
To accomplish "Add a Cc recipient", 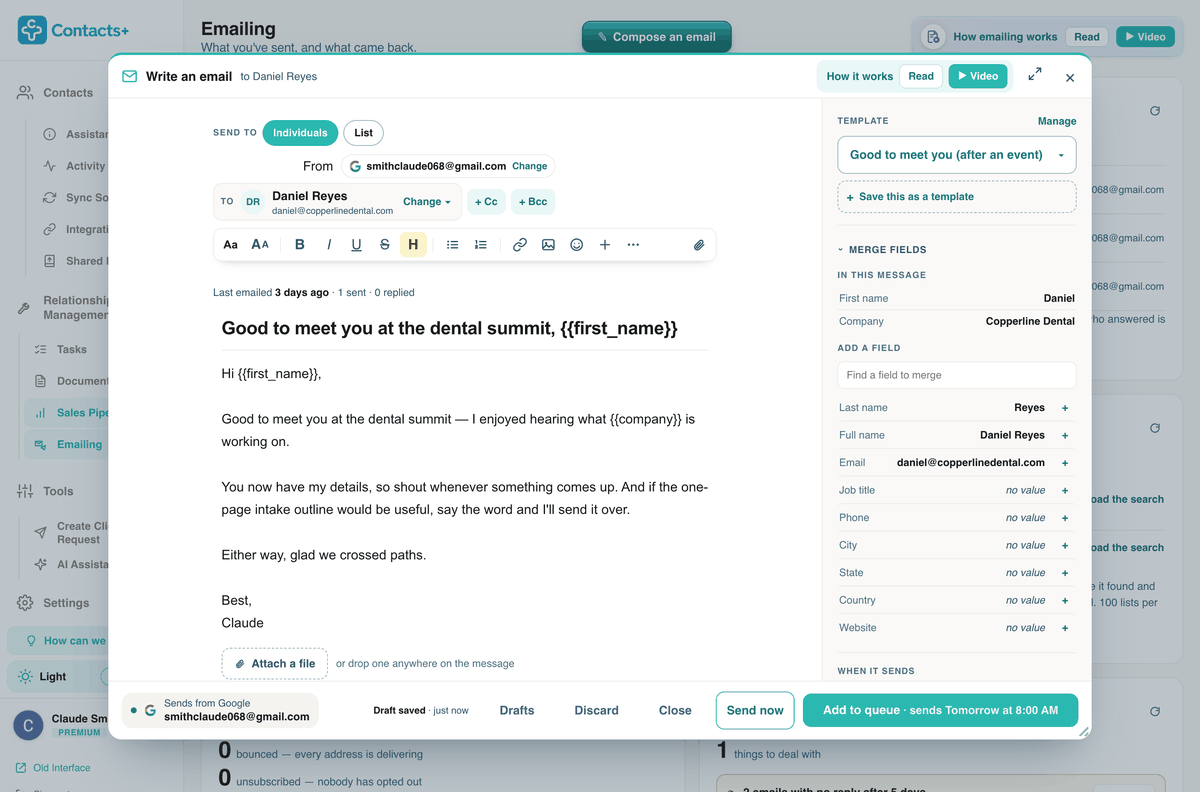I will (486, 202).
